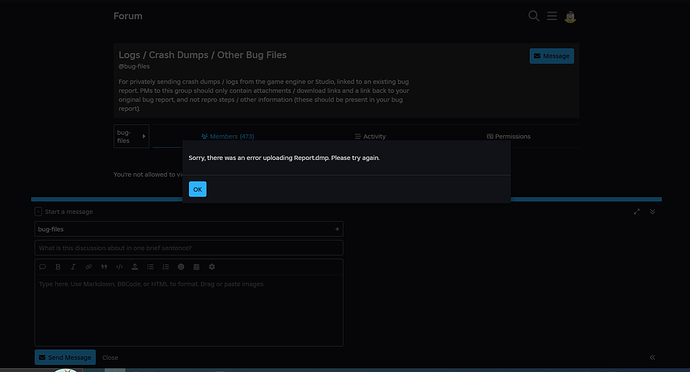Viewport: 690px width, 372px height.
Task: Insert a blockquote with the quote icon
Action: [104, 267]
